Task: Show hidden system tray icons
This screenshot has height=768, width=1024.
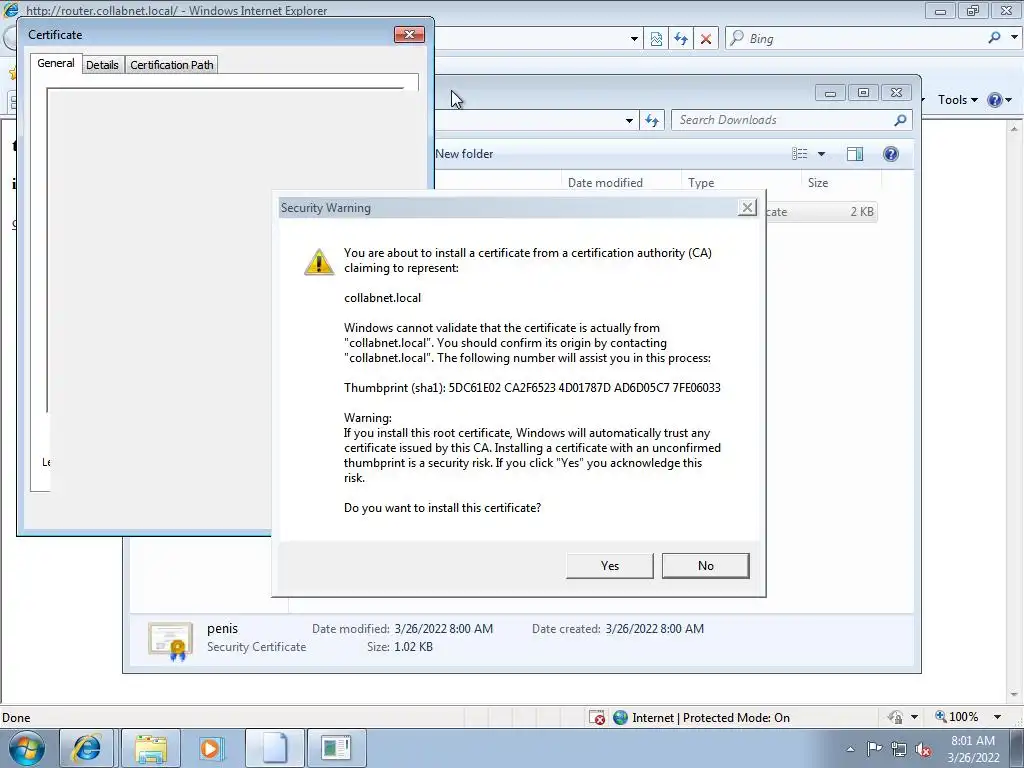Action: point(850,749)
